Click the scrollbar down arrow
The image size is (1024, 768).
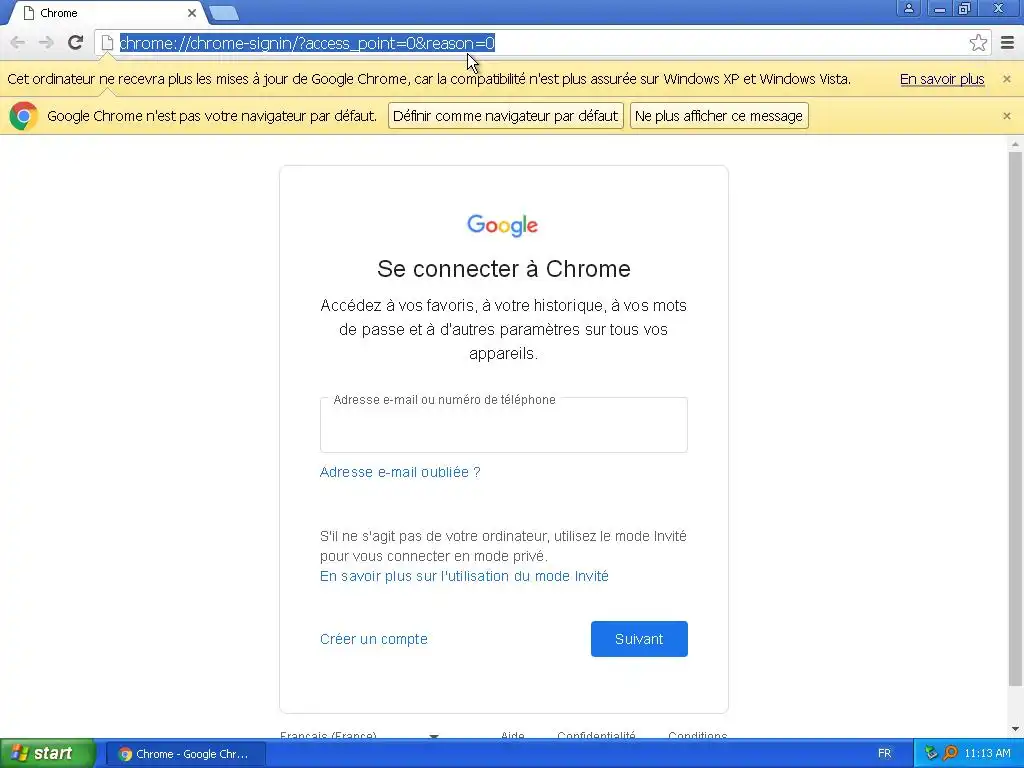(x=1015, y=729)
